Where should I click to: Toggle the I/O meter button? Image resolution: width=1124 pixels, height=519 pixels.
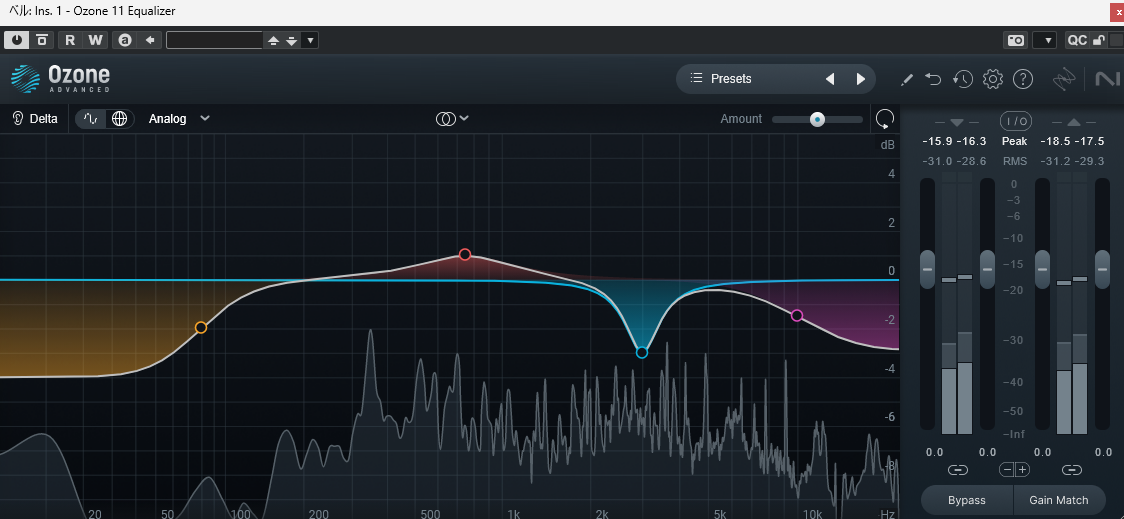(x=1014, y=121)
